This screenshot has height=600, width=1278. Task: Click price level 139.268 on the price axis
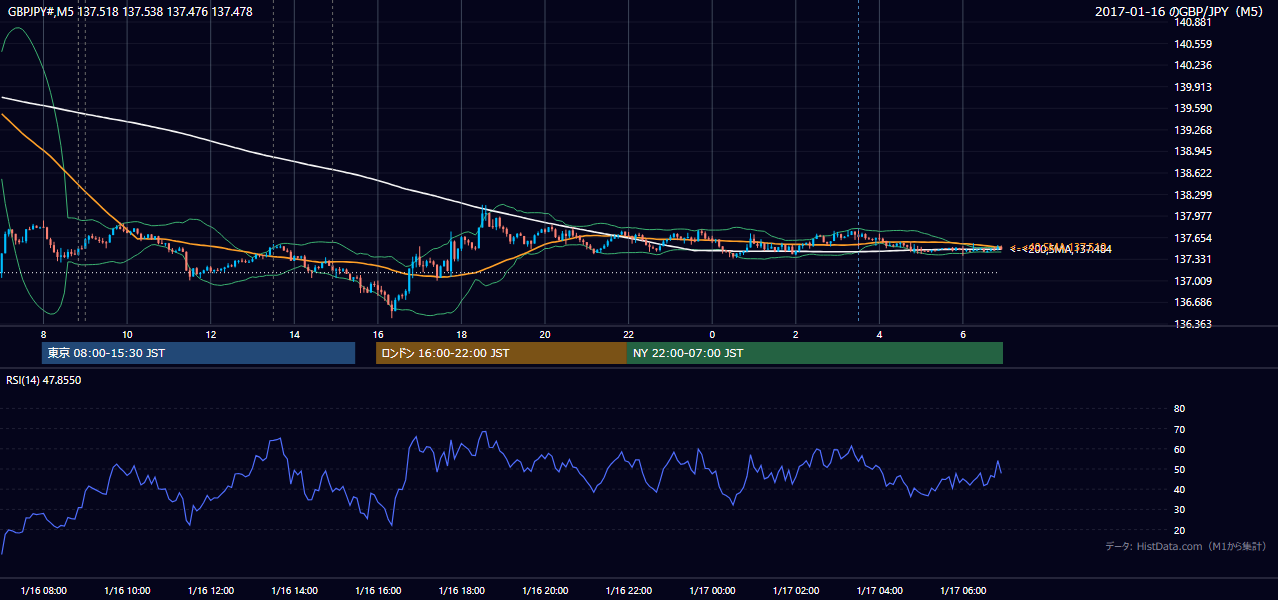tap(1193, 130)
